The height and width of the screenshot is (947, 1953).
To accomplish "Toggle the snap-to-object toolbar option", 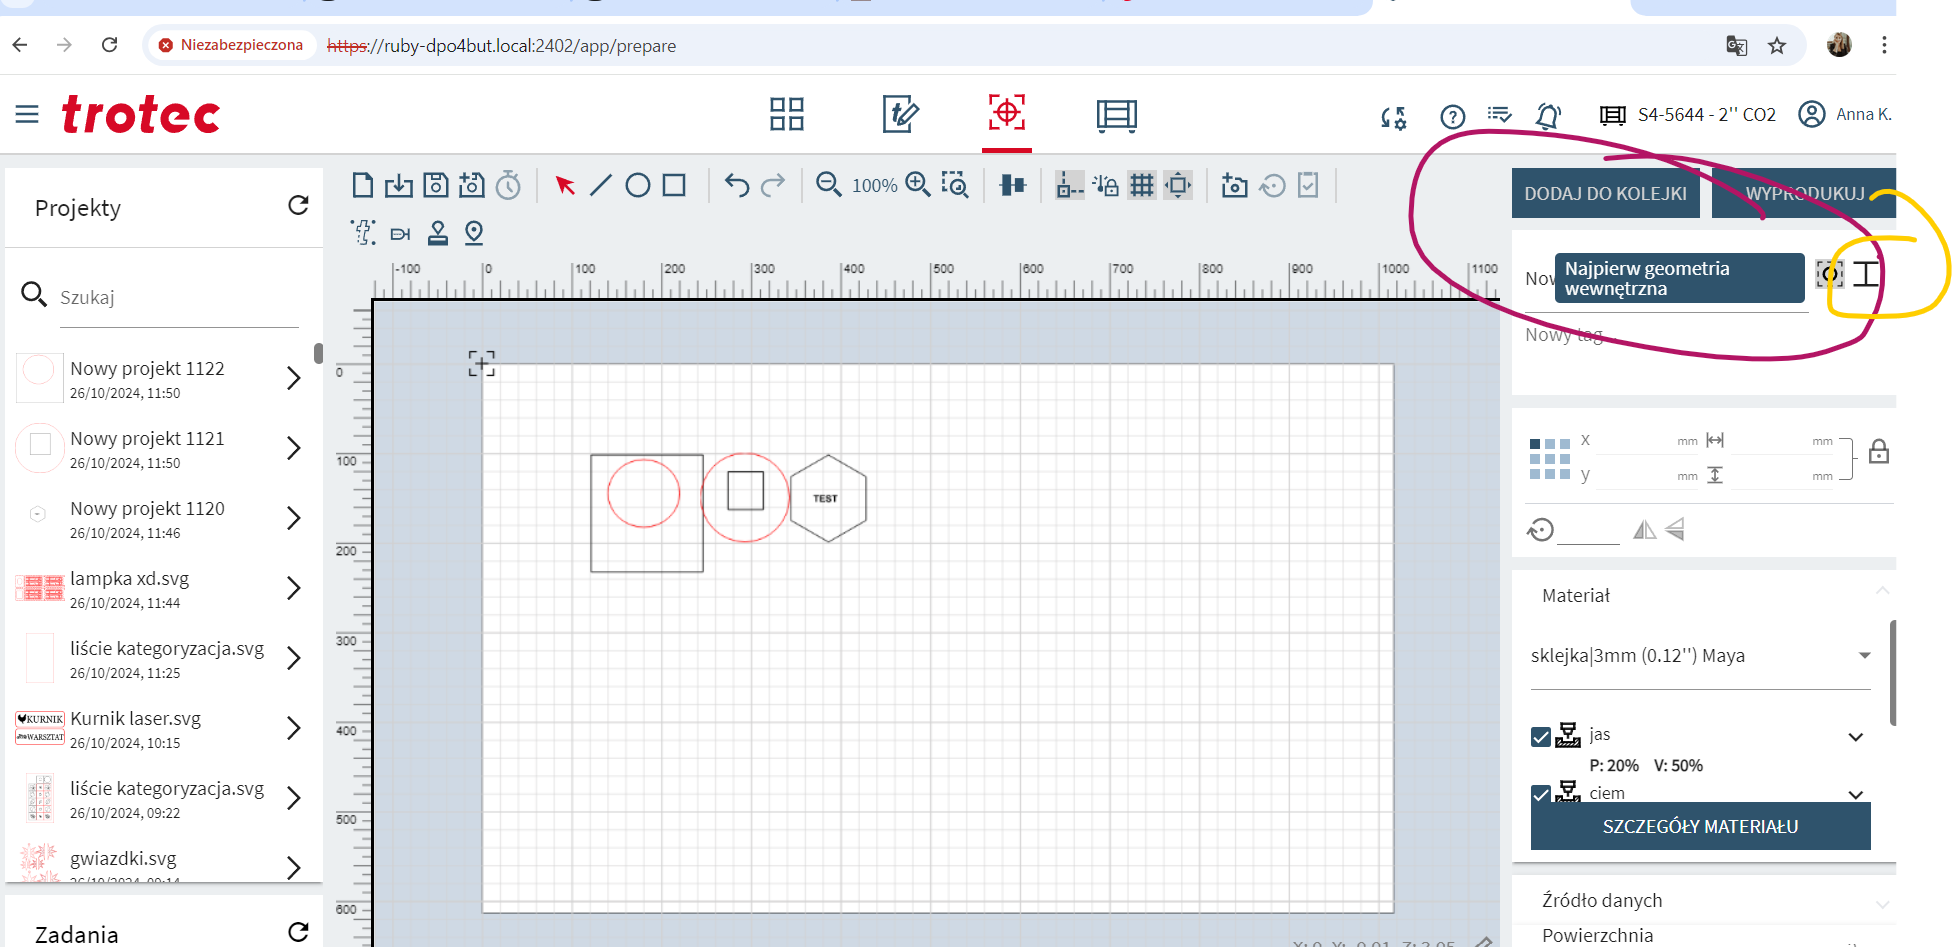I will click(1069, 185).
